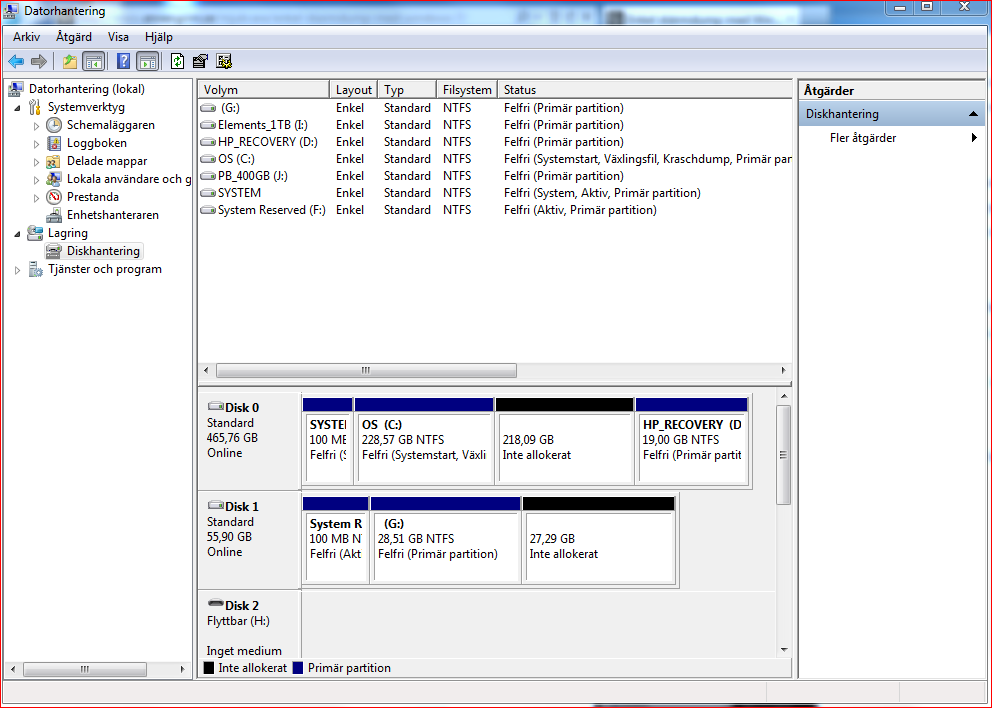Select the SYSTEM volume row
The image size is (992, 708).
pyautogui.click(x=495, y=194)
